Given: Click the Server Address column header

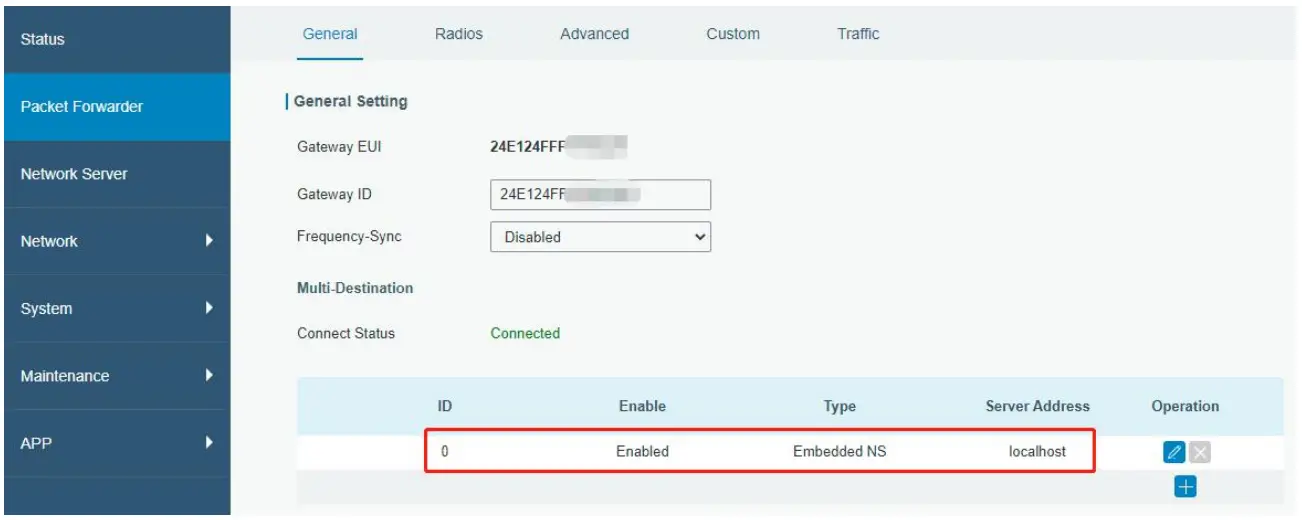Looking at the screenshot, I should point(1037,406).
